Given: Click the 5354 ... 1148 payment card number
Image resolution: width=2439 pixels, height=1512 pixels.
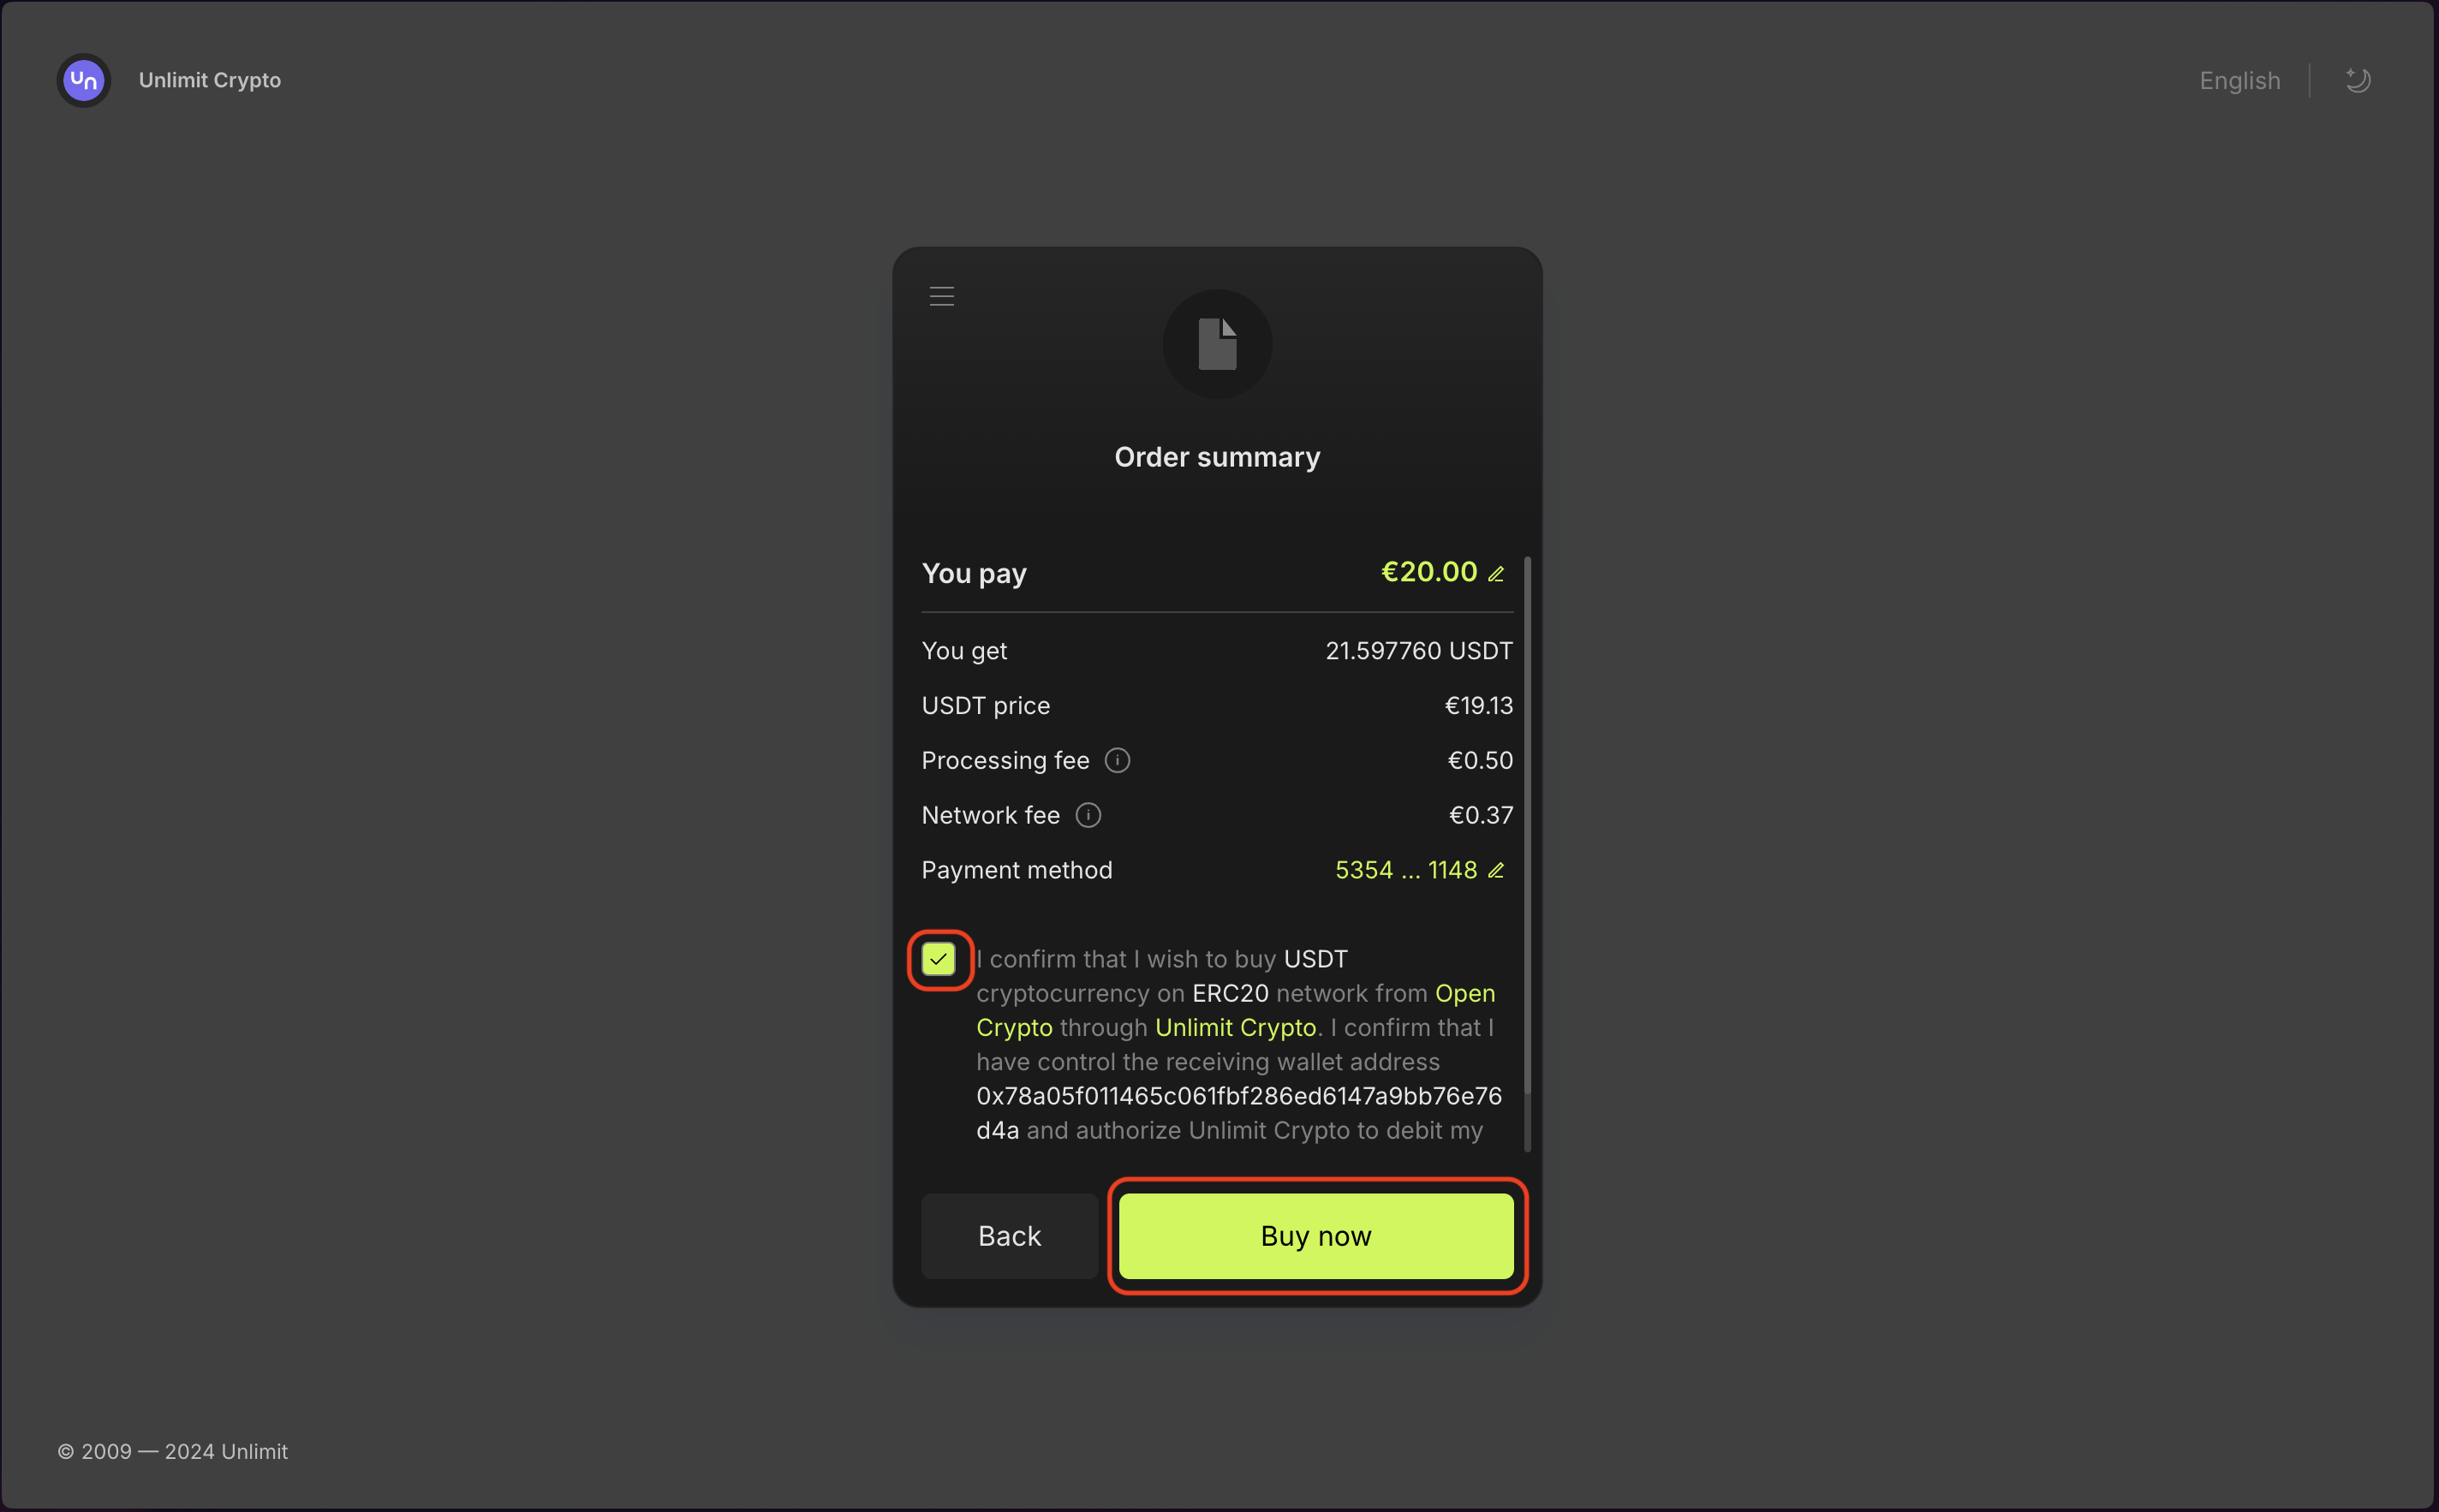Looking at the screenshot, I should click(x=1406, y=870).
